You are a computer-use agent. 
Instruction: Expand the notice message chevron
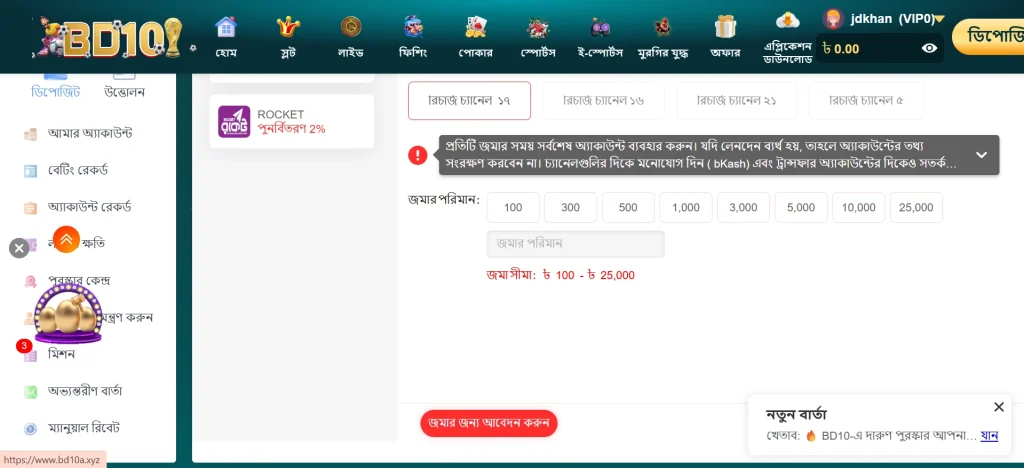tap(981, 155)
